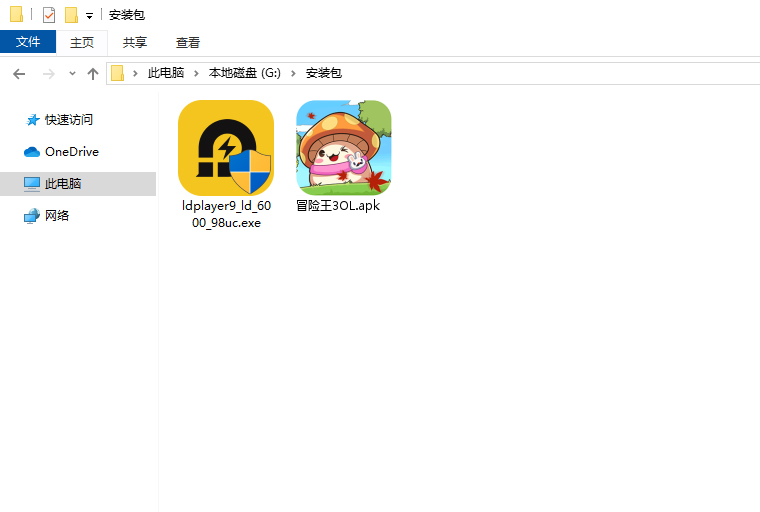The image size is (760, 512).
Task: Click 此电脑 in the address bar
Action: coord(166,73)
